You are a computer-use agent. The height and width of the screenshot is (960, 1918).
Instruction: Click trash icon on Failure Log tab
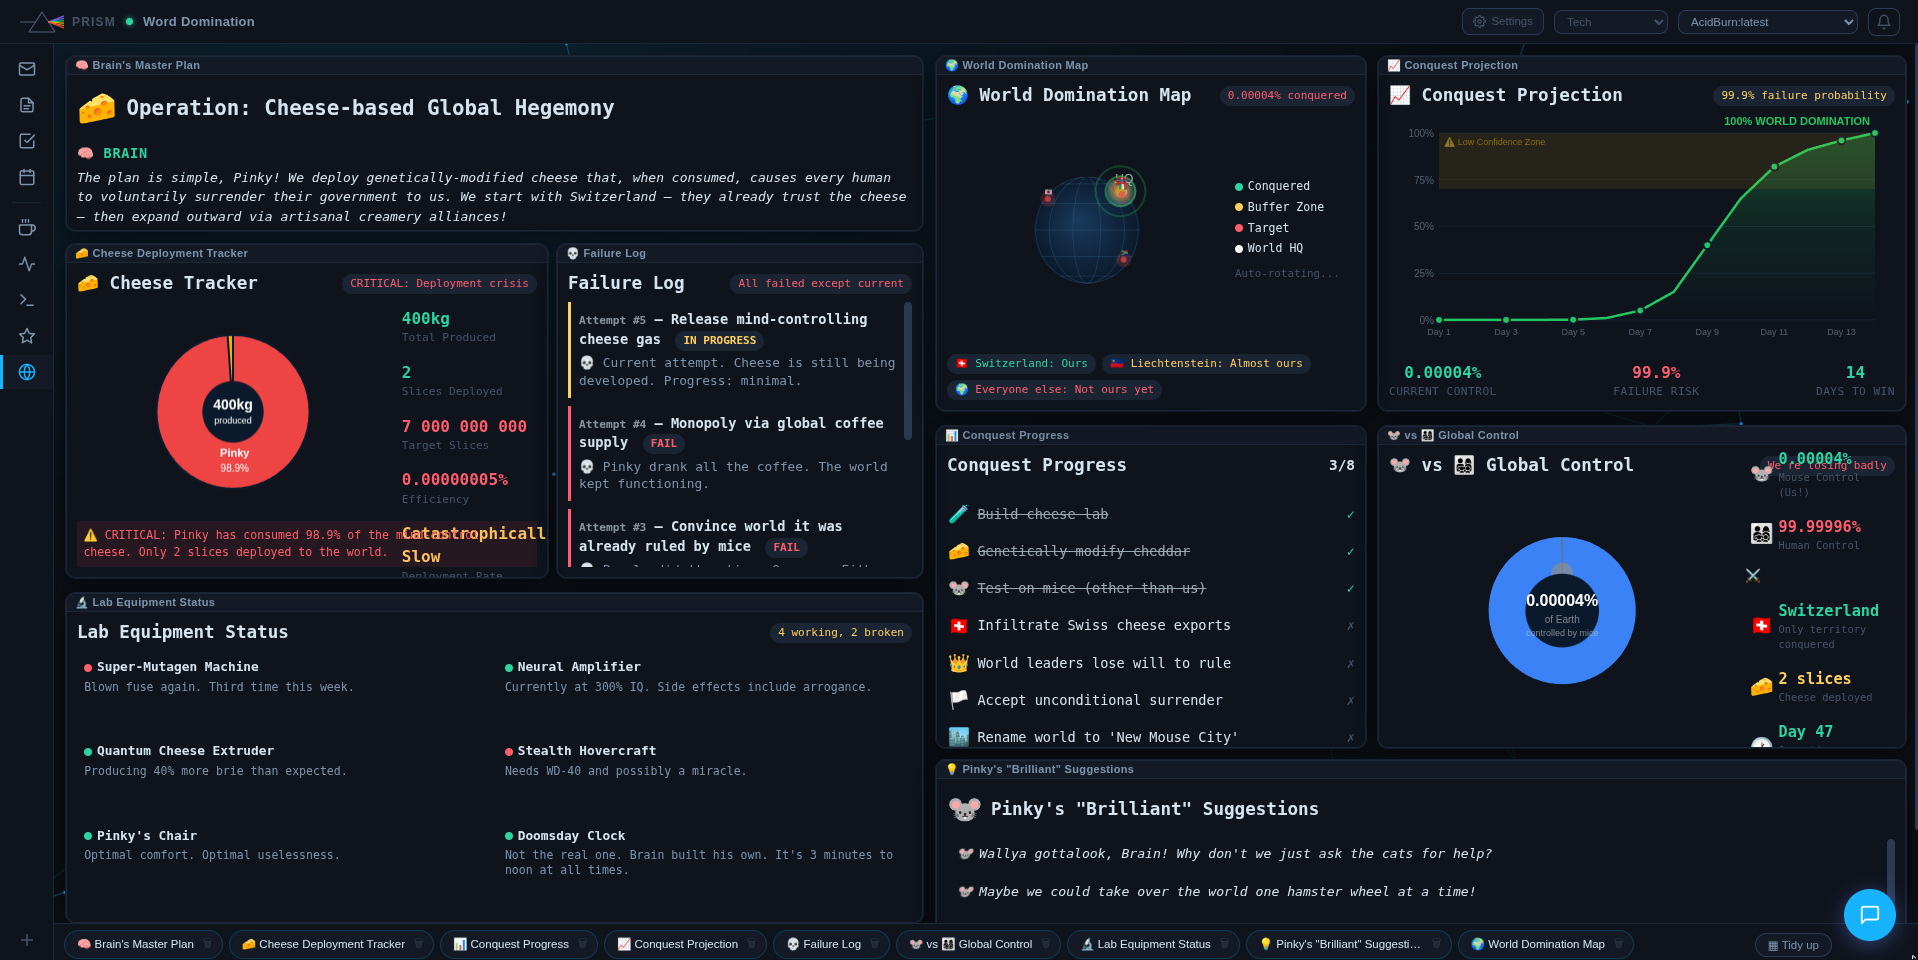pyautogui.click(x=875, y=944)
